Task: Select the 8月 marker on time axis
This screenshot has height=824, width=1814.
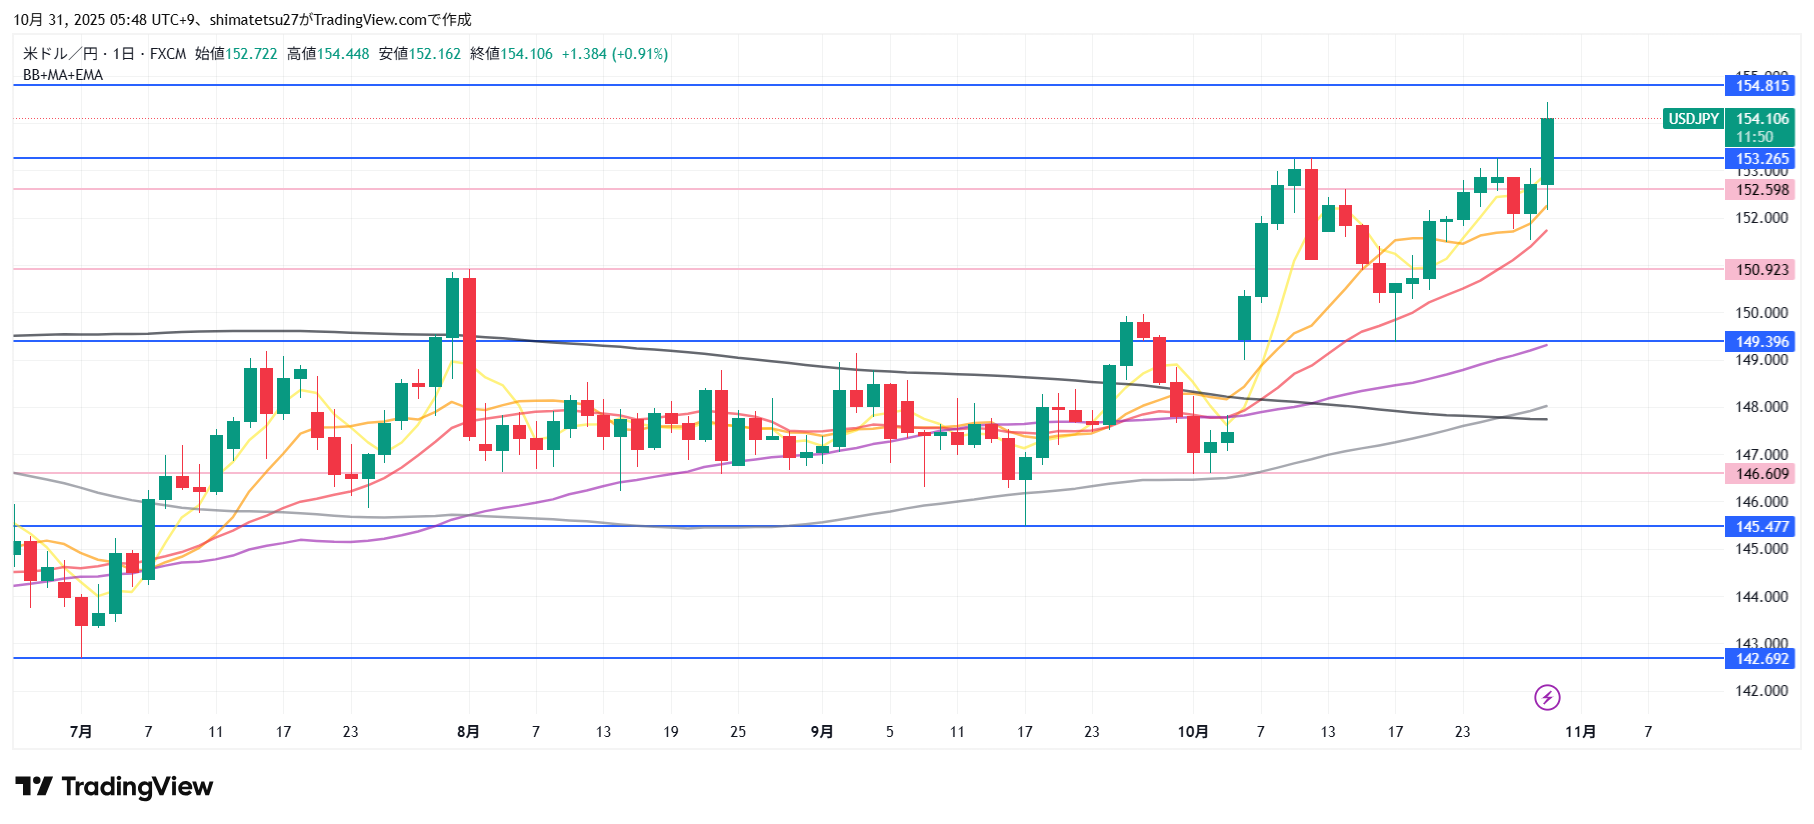Action: [468, 732]
